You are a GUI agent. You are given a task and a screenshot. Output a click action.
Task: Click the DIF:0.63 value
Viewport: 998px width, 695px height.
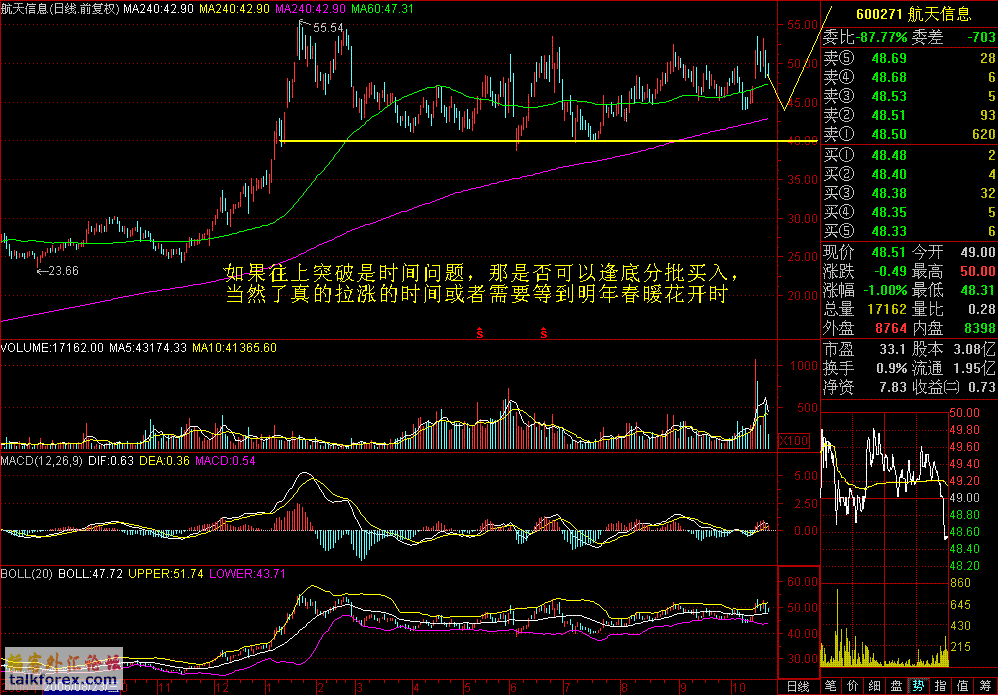[110, 461]
